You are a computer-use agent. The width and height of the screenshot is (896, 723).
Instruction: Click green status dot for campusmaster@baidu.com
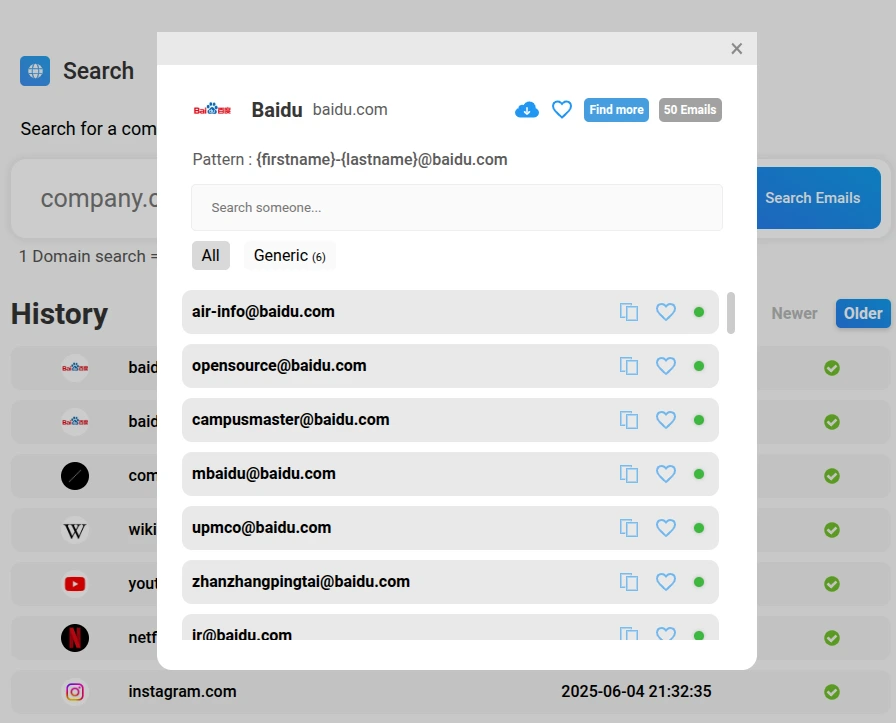pyautogui.click(x=699, y=420)
